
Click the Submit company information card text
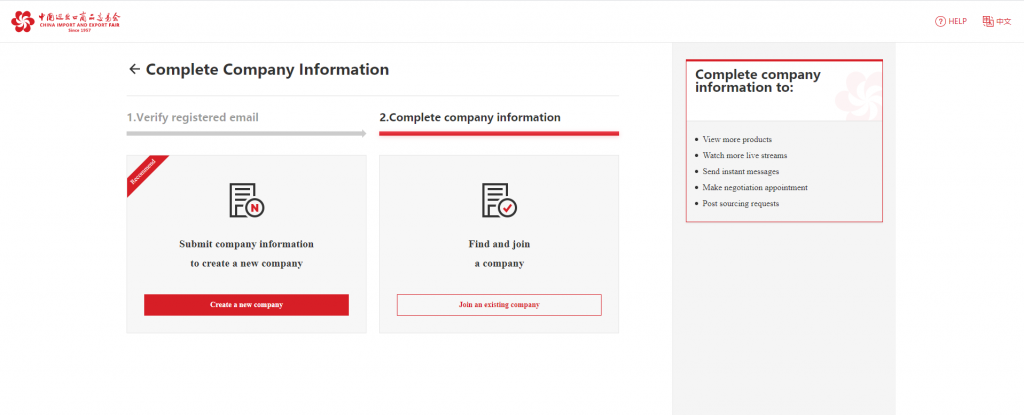click(246, 254)
